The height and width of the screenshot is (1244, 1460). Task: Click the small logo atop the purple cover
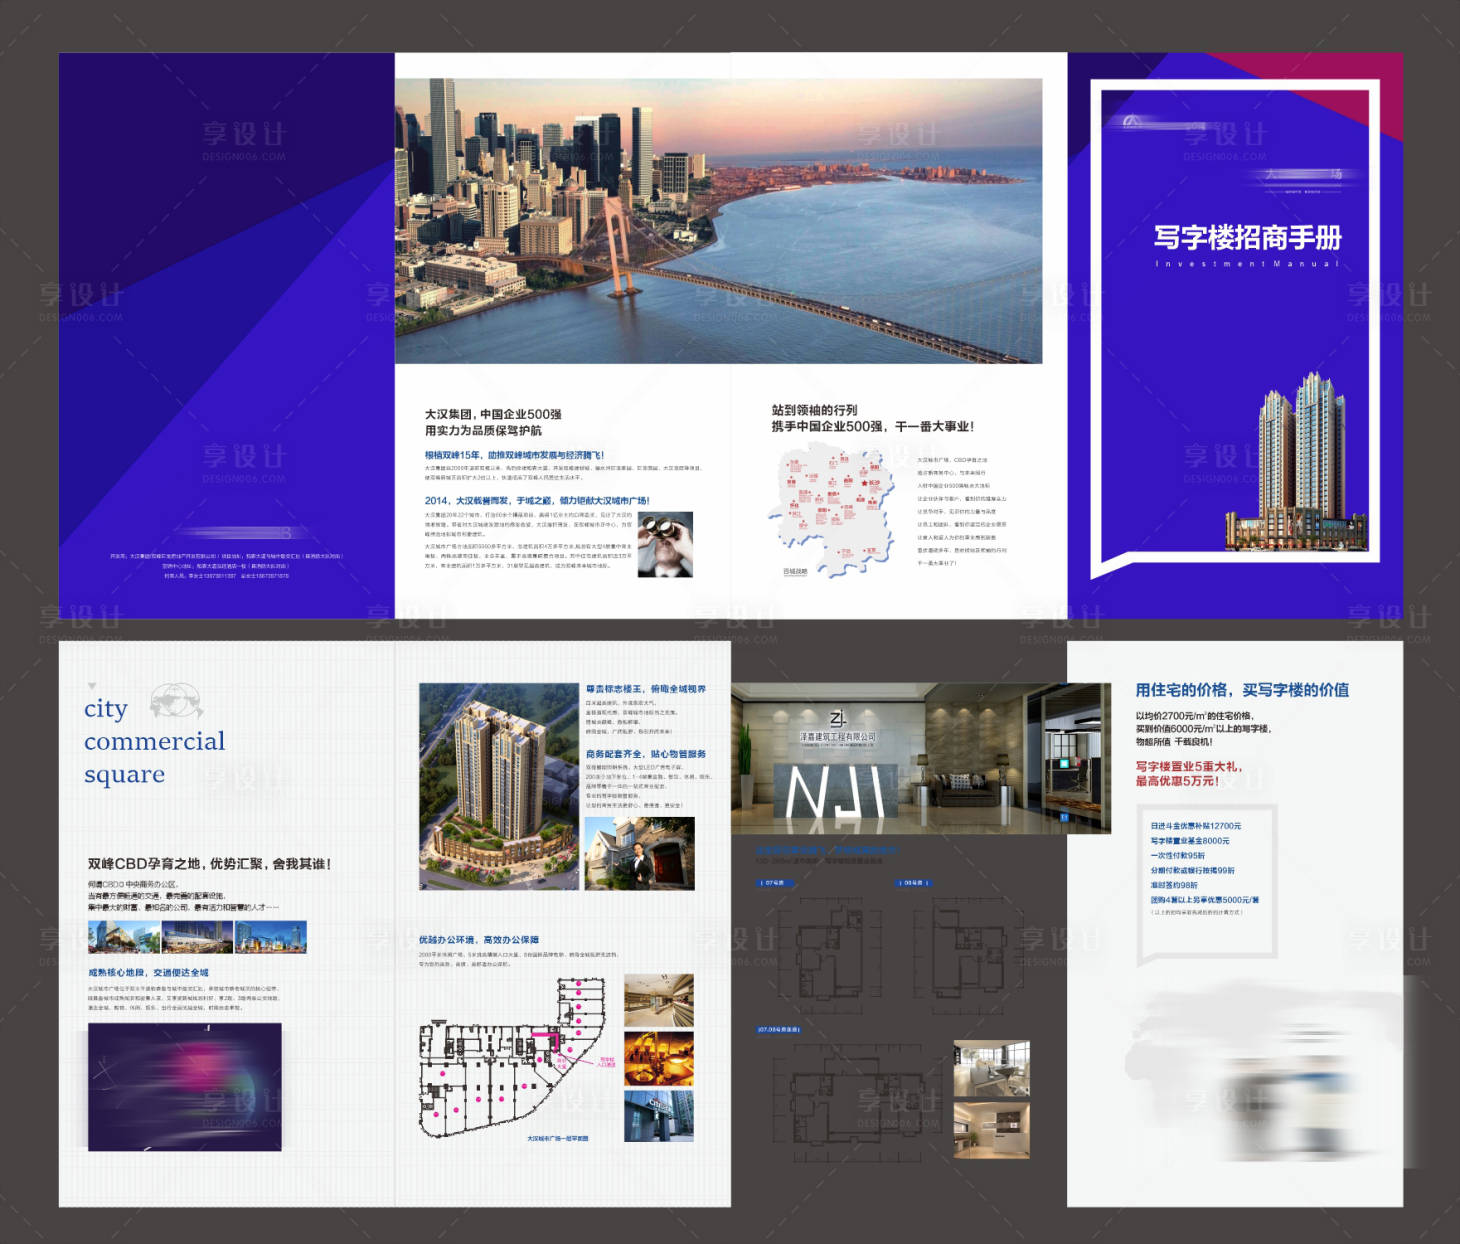pyautogui.click(x=1131, y=122)
